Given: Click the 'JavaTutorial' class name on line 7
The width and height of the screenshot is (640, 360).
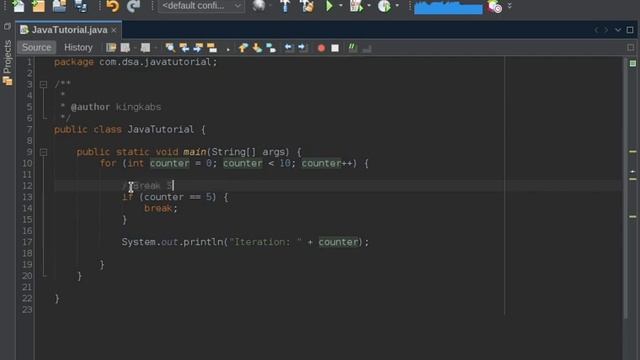Looking at the screenshot, I should pos(161,129).
